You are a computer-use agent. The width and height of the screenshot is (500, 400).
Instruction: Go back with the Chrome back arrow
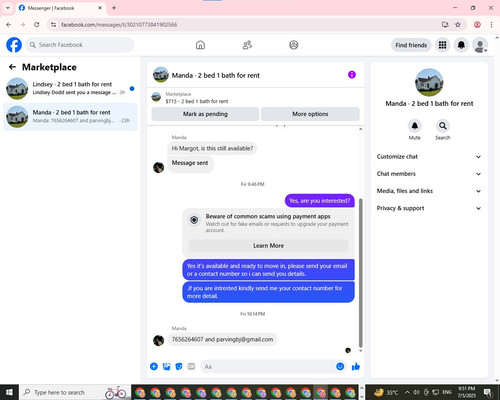[x=9, y=24]
